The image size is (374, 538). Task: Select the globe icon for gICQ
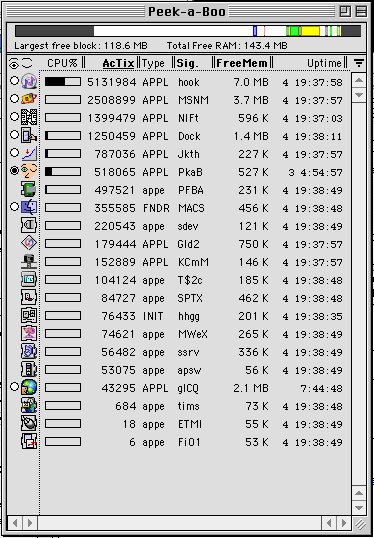point(29,387)
